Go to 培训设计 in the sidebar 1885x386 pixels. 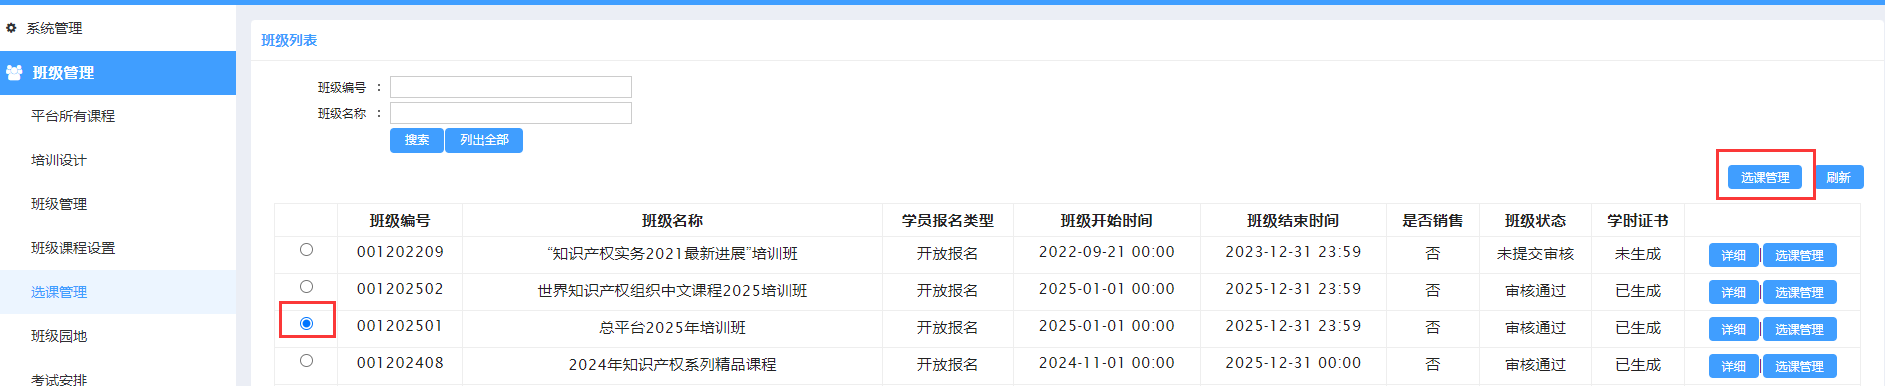(59, 160)
